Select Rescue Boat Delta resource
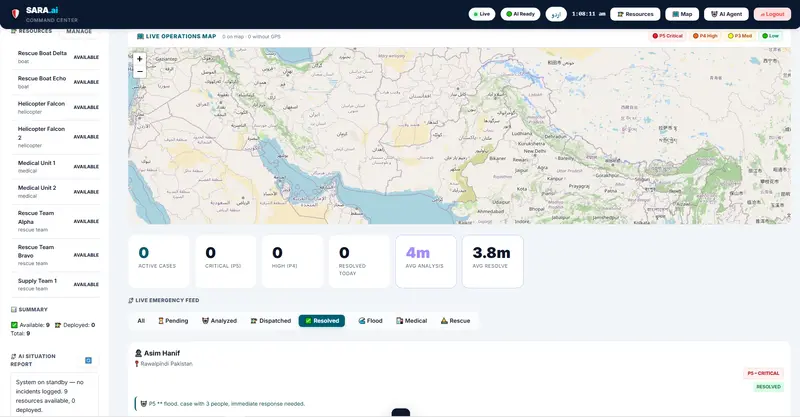This screenshot has height=417, width=800. tap(56, 57)
